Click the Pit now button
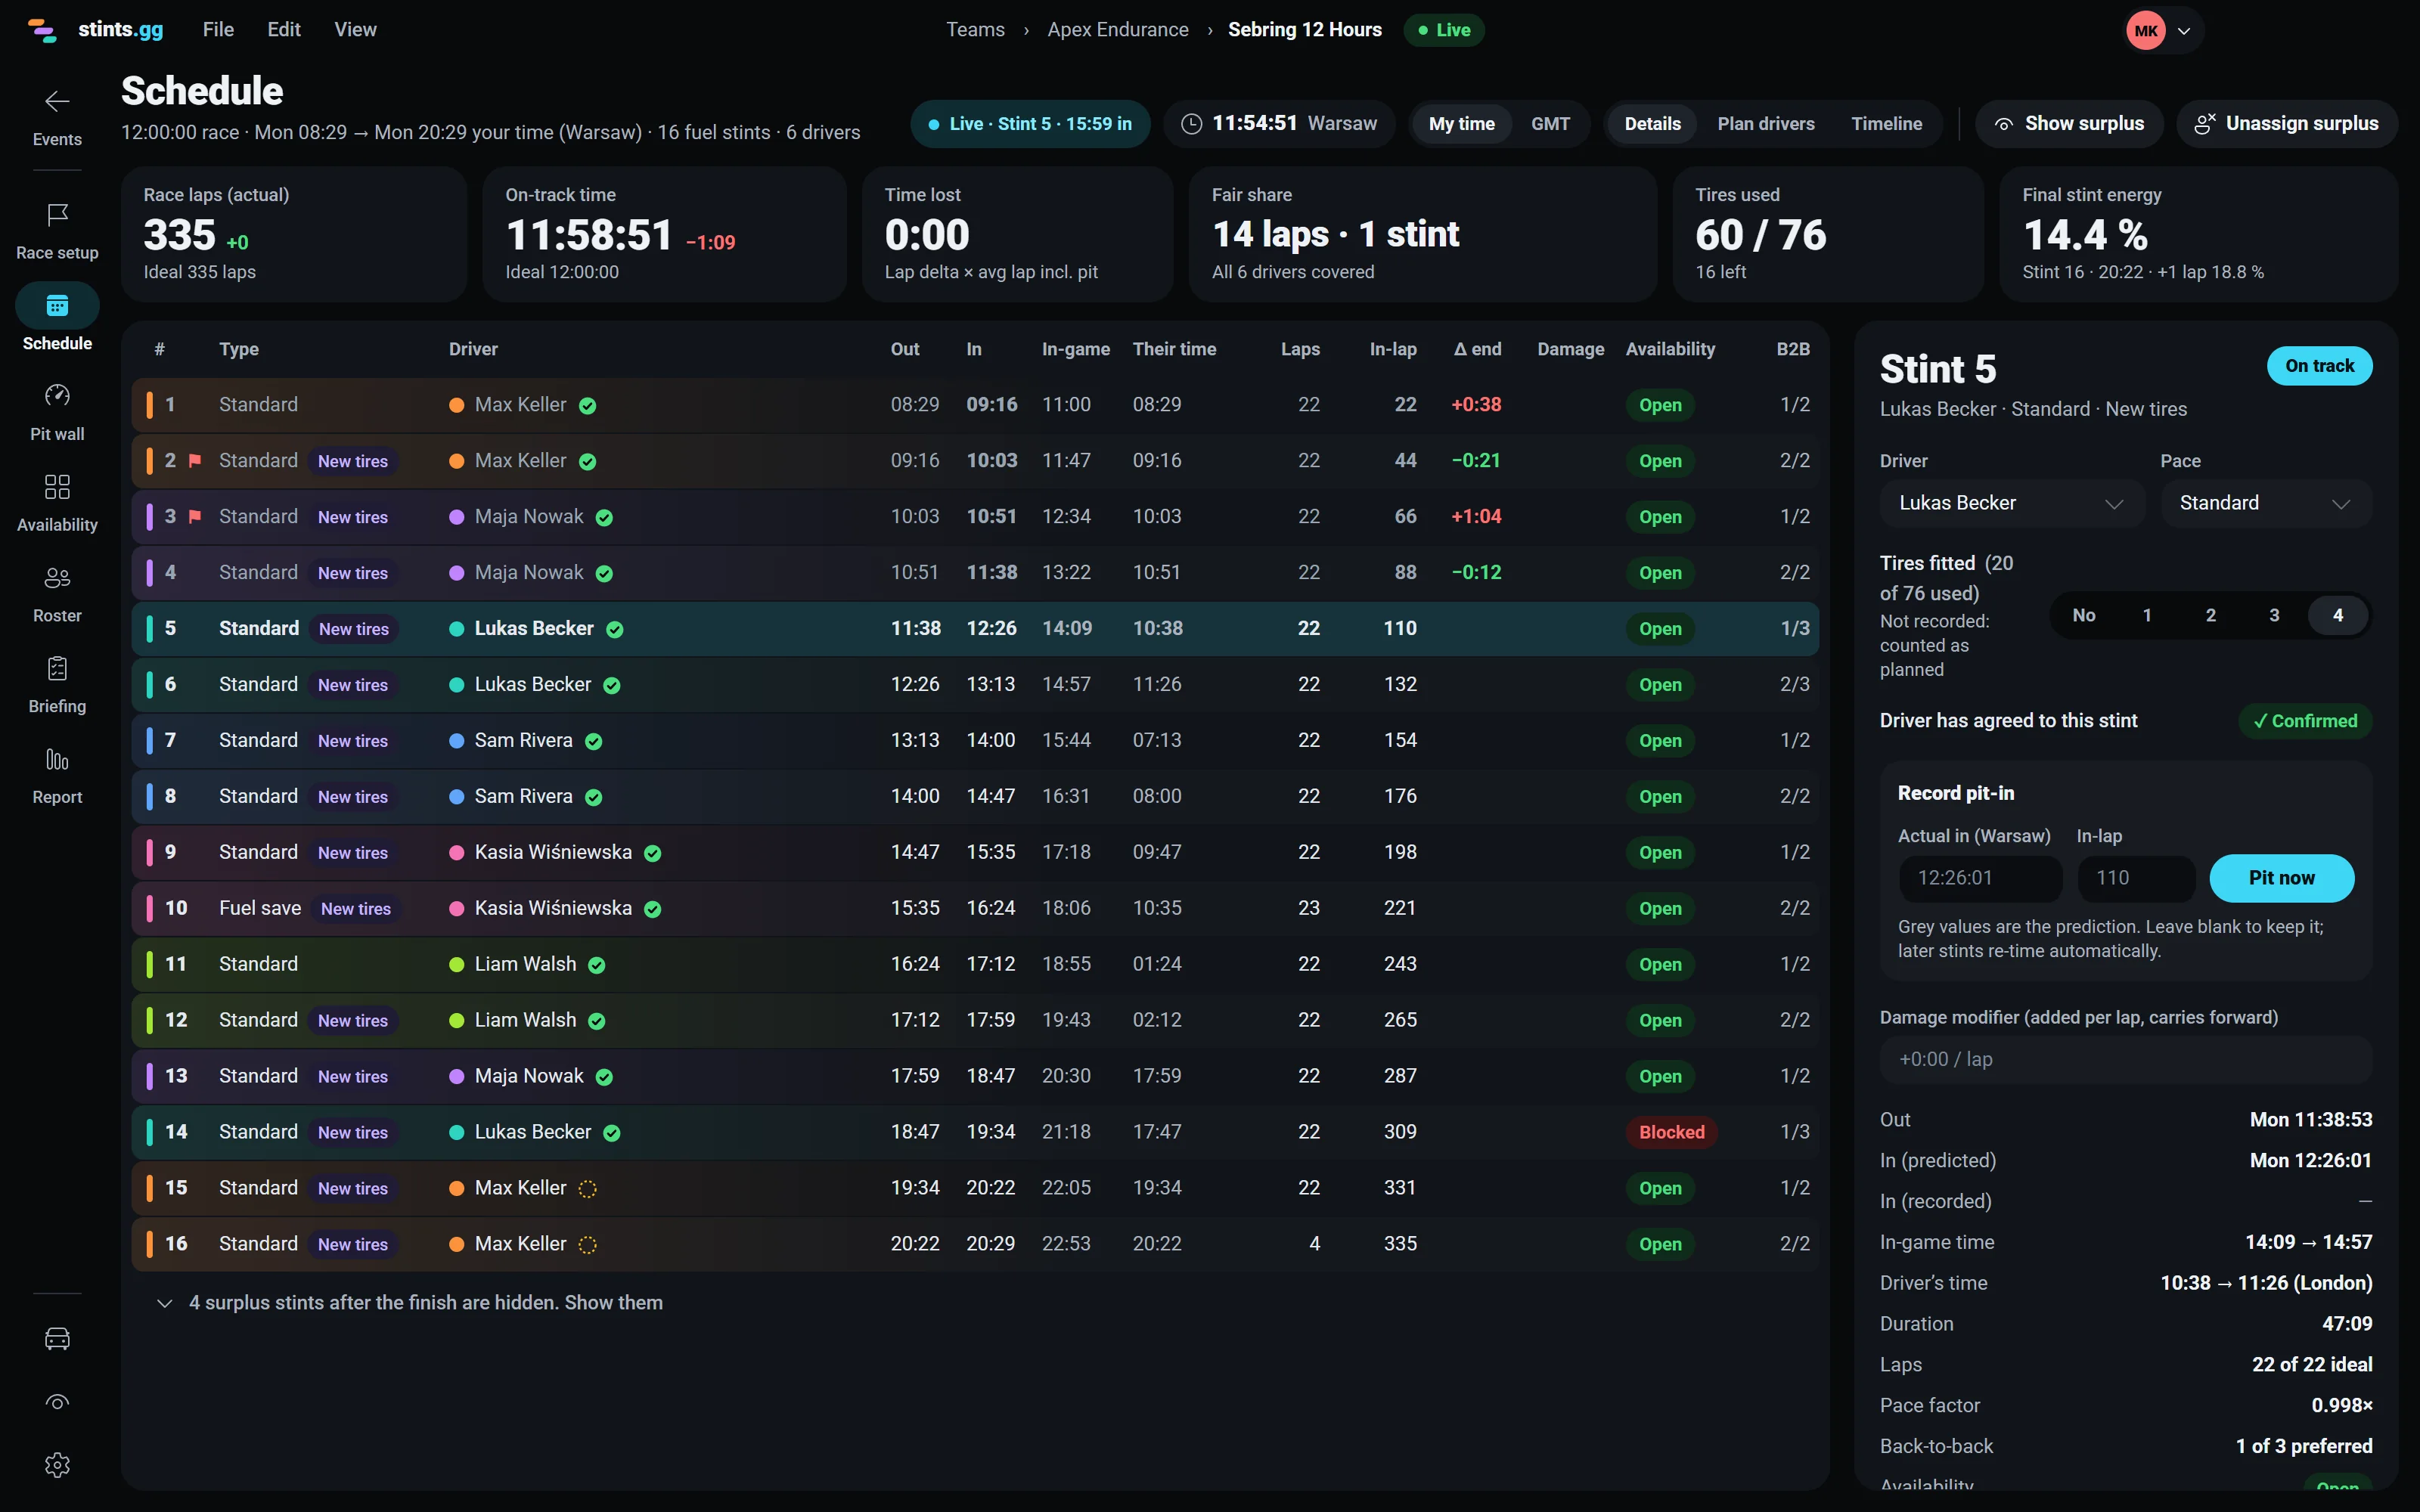The image size is (2420, 1512). pos(2281,878)
